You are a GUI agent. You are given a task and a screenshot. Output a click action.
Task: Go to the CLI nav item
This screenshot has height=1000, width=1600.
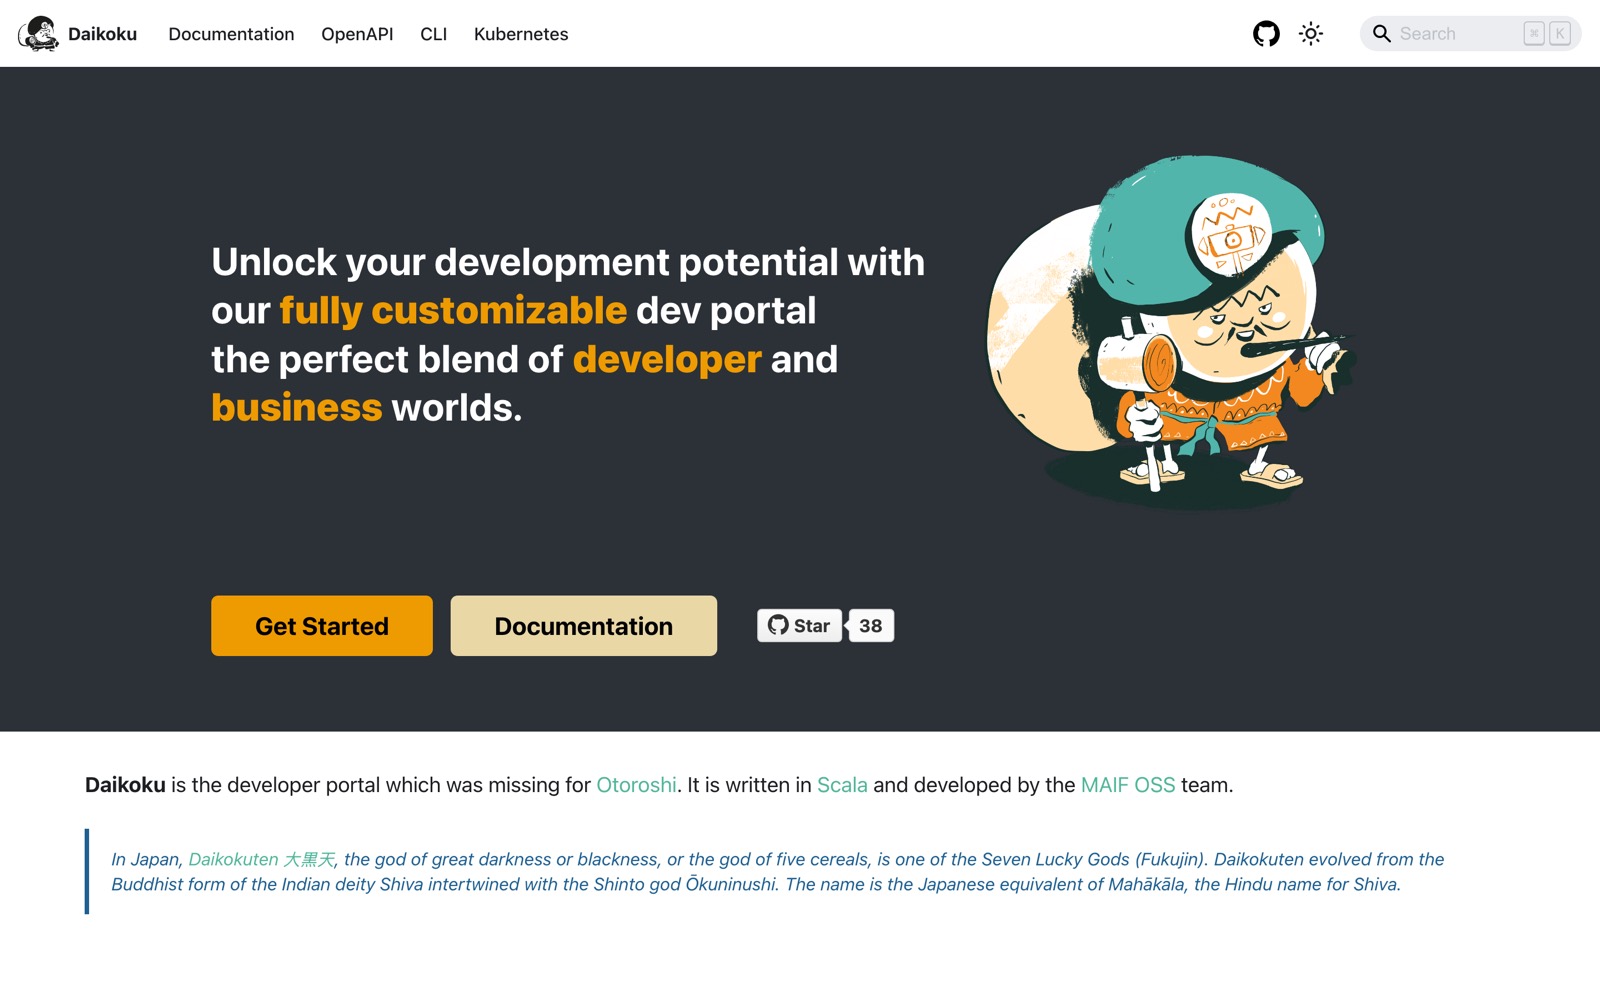click(433, 34)
